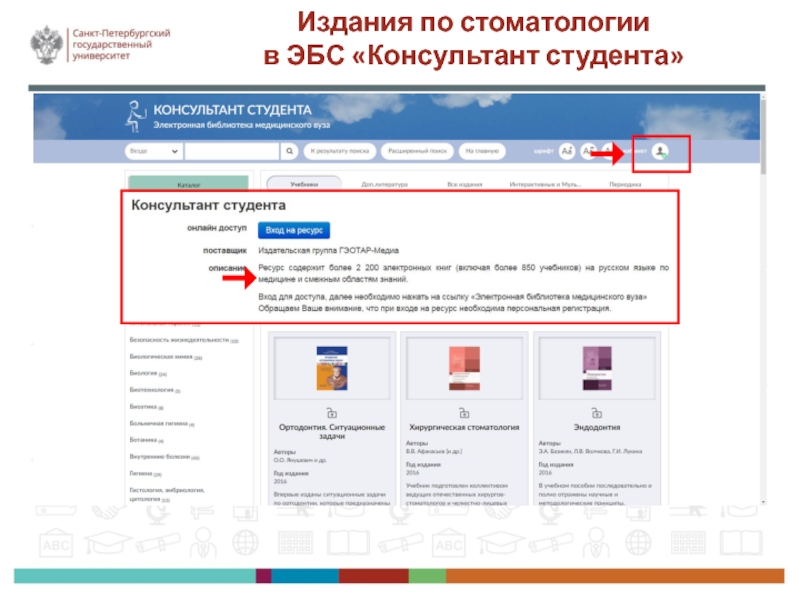The image size is (800, 600).
Task: Open Расширенный поиск
Action: 417,151
